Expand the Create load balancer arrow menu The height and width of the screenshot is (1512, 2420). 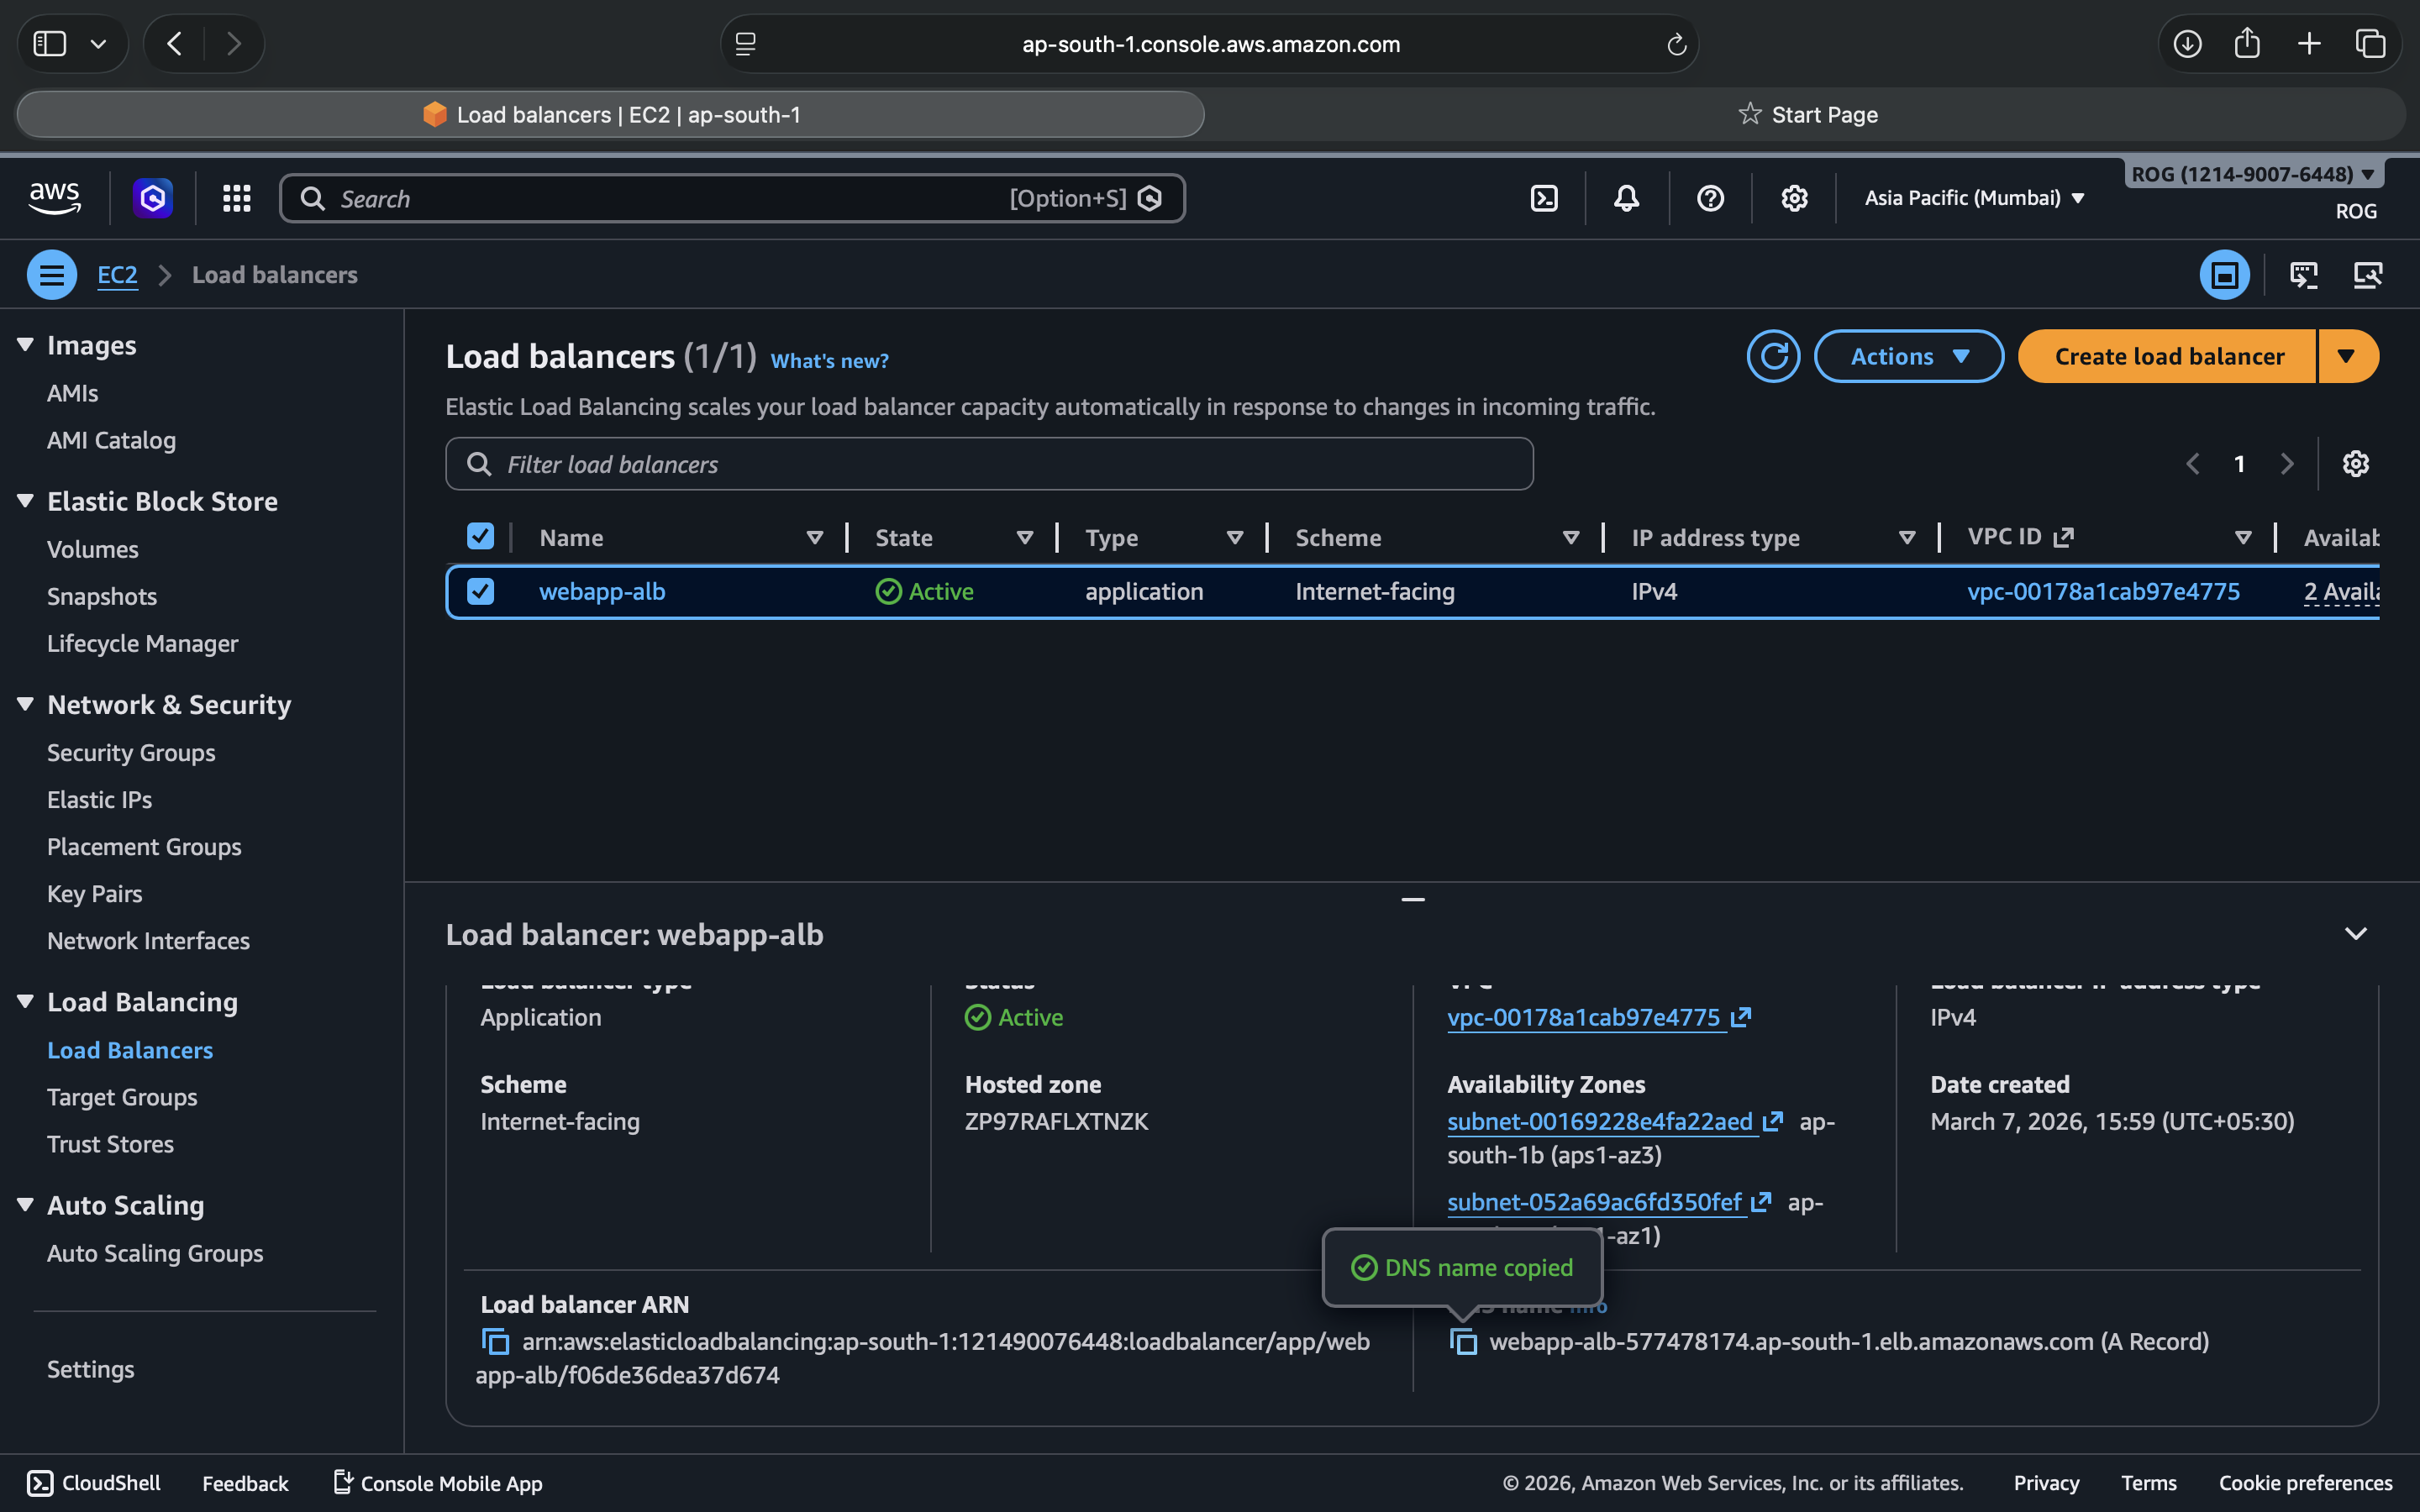click(x=2346, y=356)
